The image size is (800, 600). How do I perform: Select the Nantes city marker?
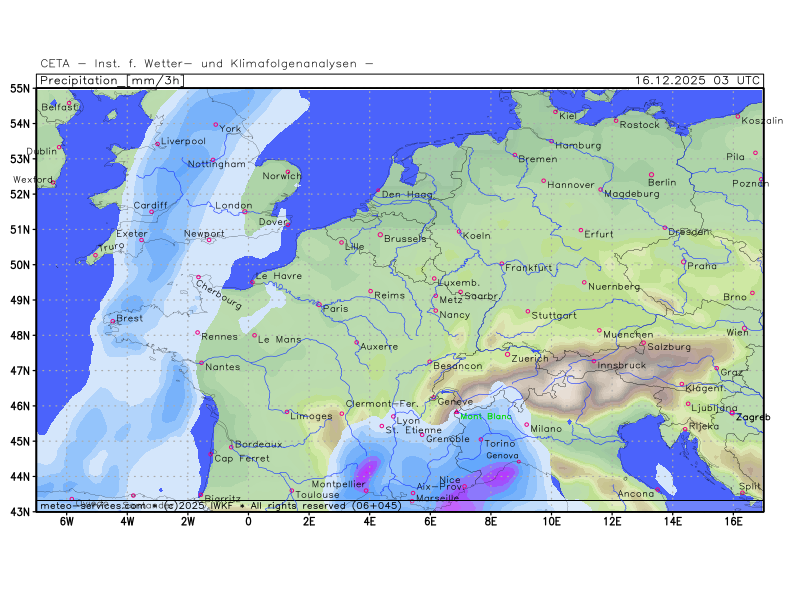(x=201, y=363)
